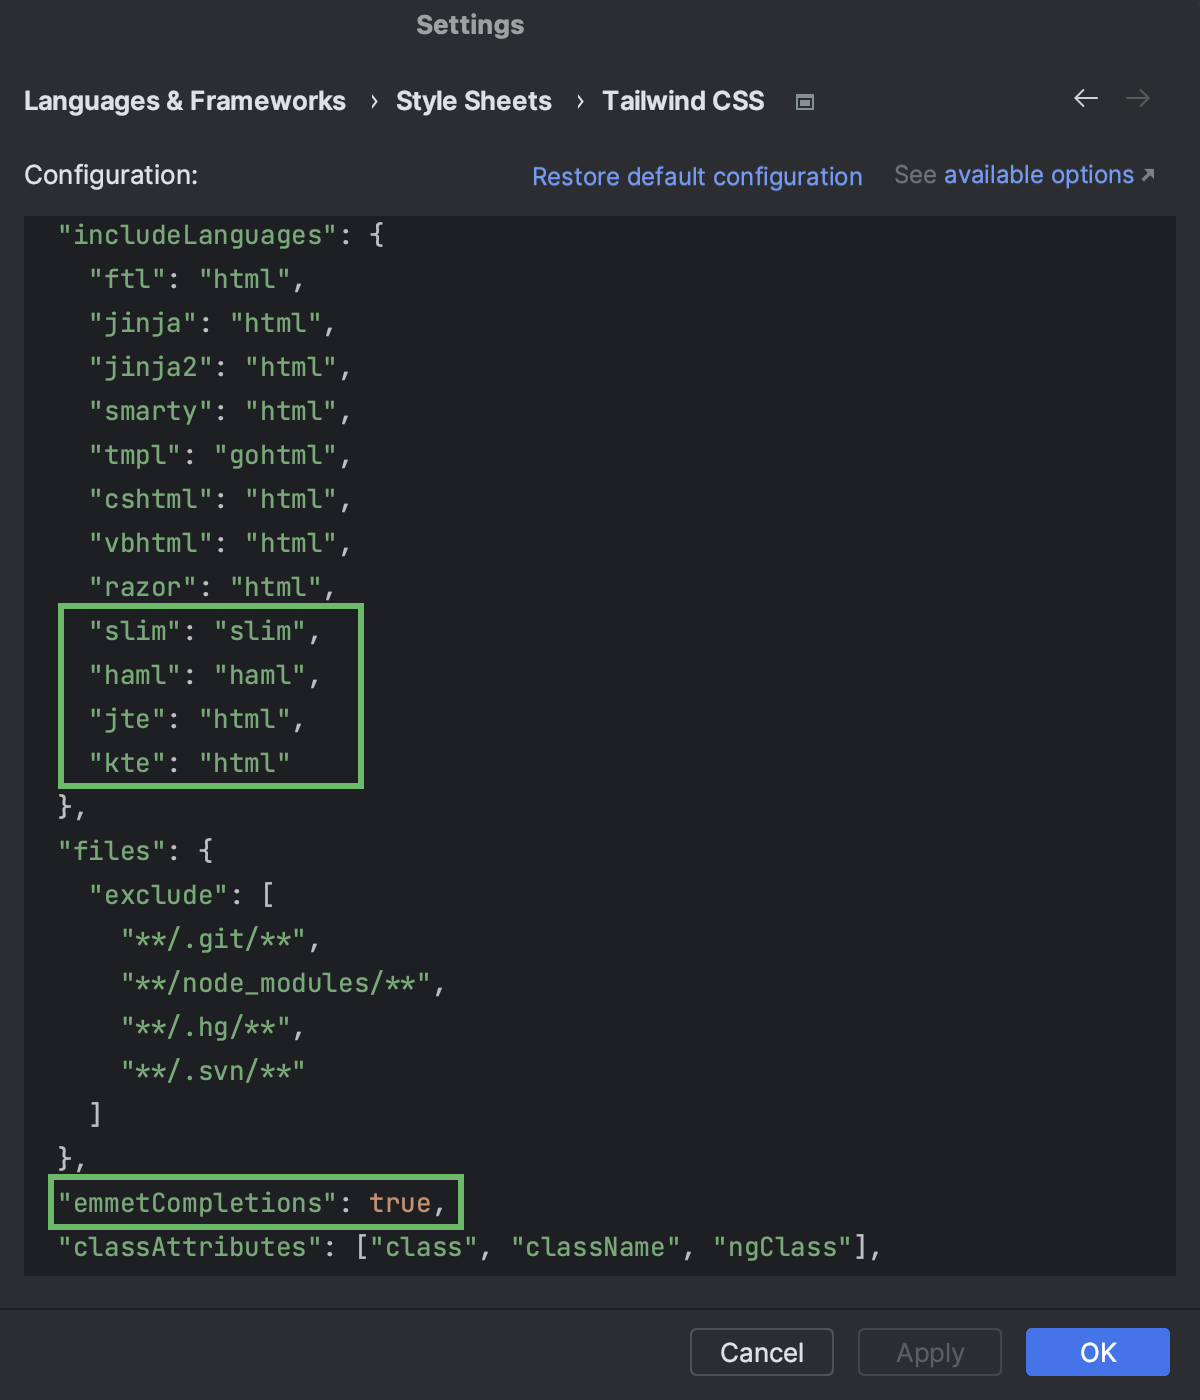Navigate to the Style Sheets breadcrumb
This screenshot has width=1200, height=1400.
point(474,101)
